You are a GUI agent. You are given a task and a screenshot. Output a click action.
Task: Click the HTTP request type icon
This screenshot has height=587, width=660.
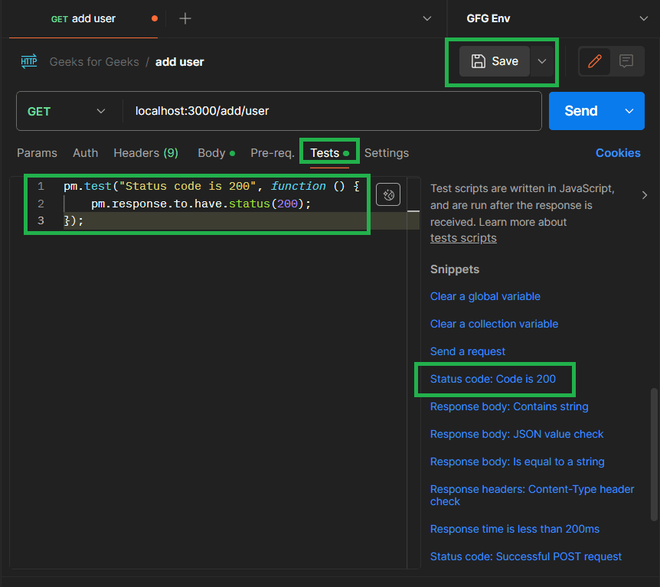tap(29, 62)
